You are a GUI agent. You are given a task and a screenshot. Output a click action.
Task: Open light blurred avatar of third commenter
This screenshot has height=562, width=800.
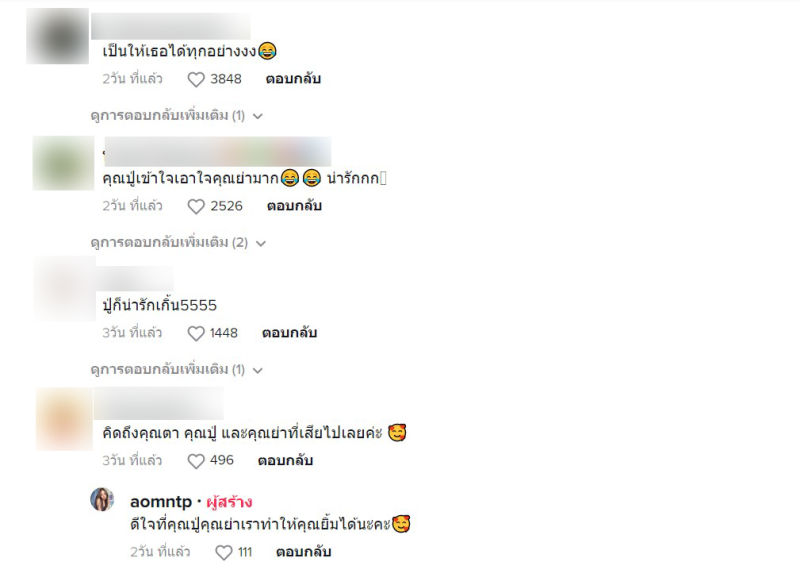[65, 289]
